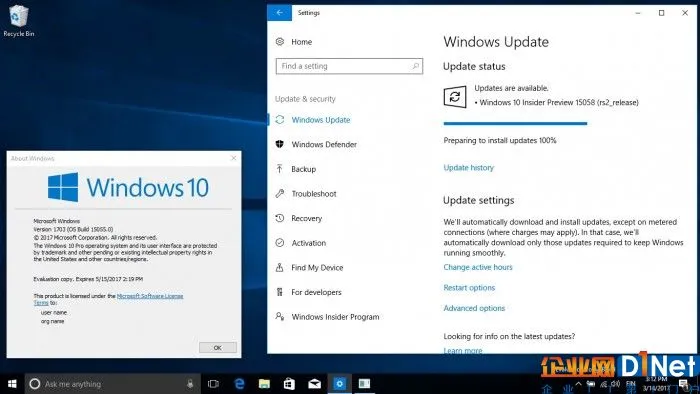This screenshot has height=394, width=700.
Task: Open the Recycle Bin desktop icon
Action: (x=18, y=21)
